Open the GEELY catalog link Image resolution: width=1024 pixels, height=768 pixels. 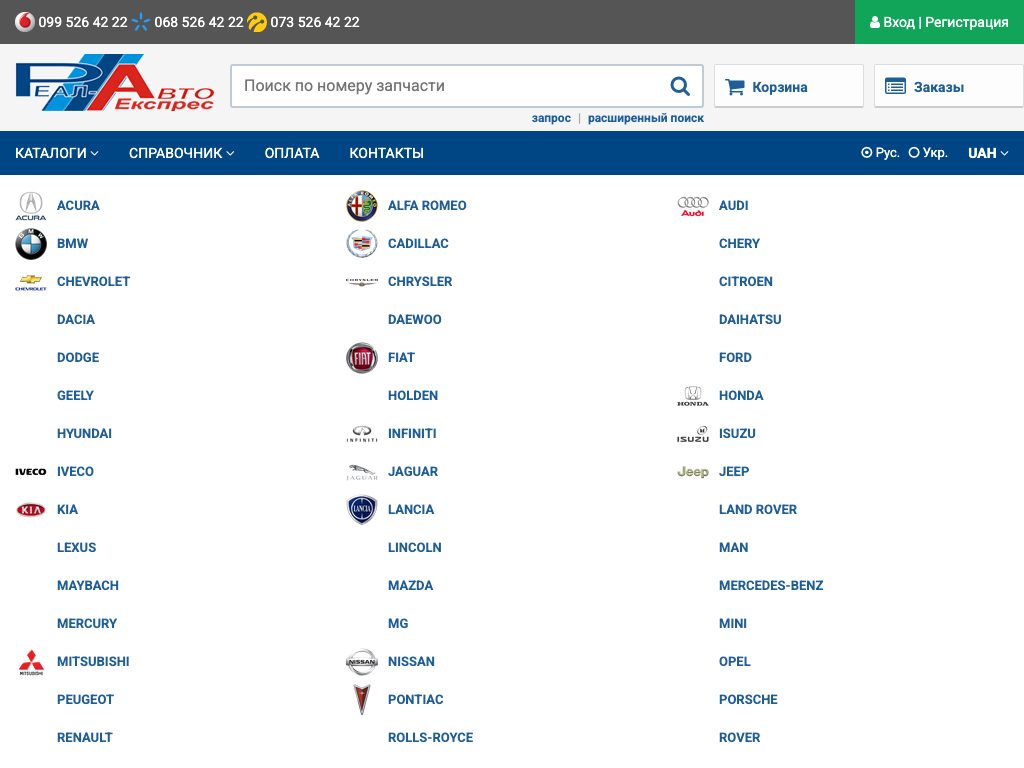coord(75,396)
